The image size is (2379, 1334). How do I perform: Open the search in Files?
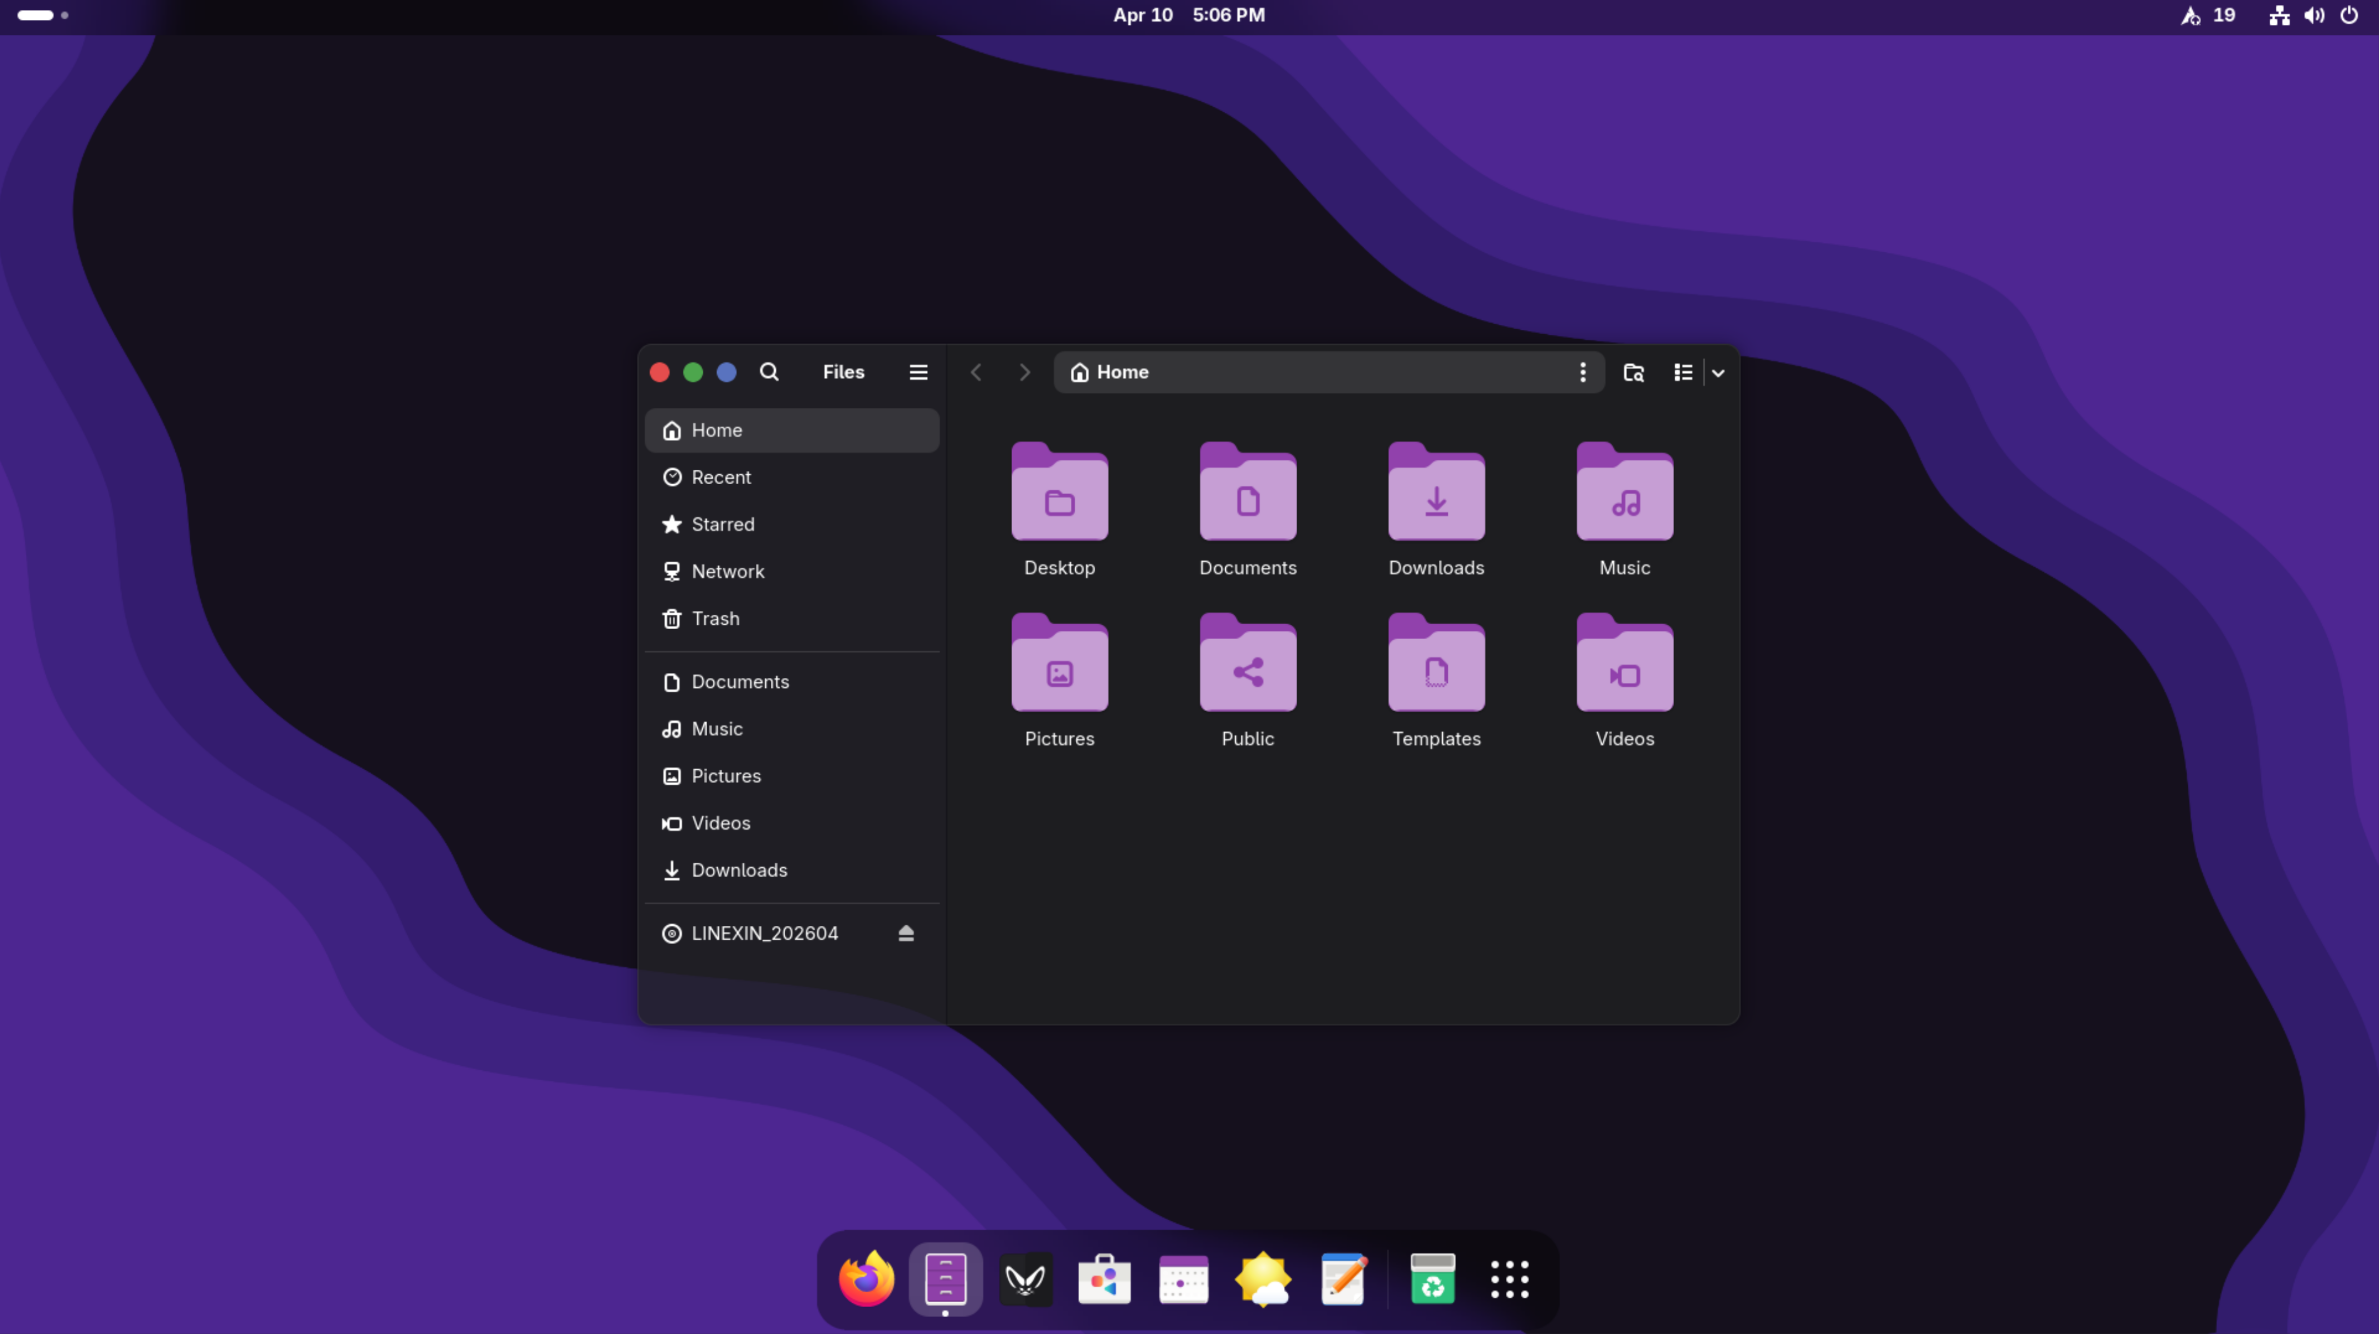point(769,372)
